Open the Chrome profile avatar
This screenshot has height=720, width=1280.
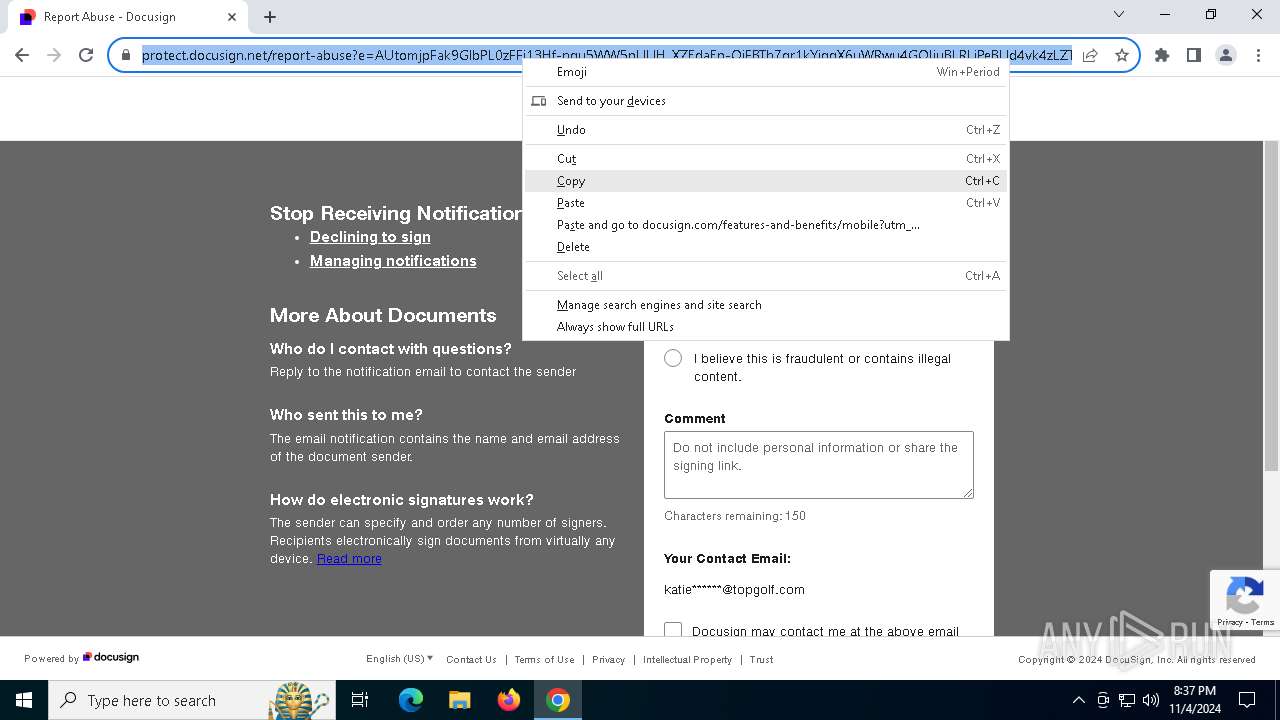1226,55
